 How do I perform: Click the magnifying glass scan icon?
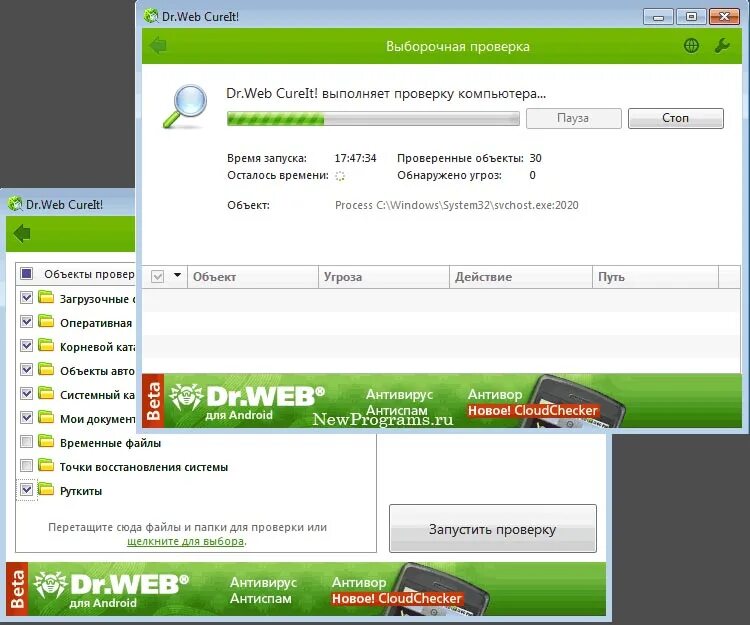[186, 106]
